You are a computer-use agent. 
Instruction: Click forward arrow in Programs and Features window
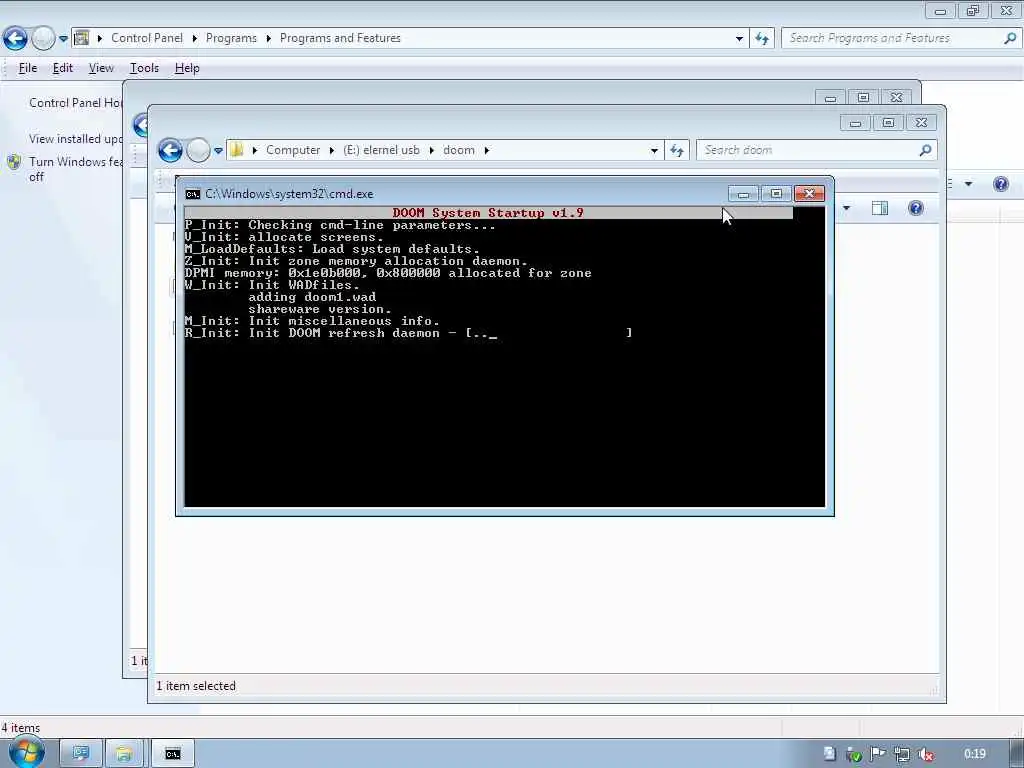pyautogui.click(x=43, y=39)
